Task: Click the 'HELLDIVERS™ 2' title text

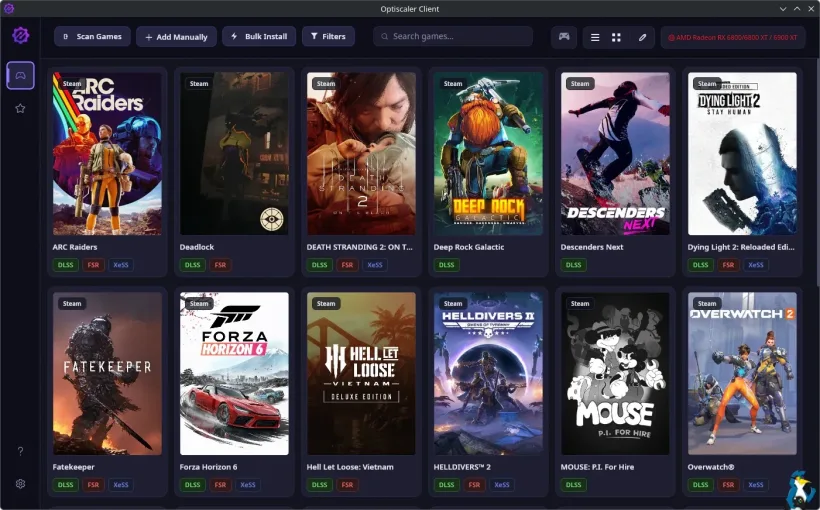Action: [x=462, y=467]
